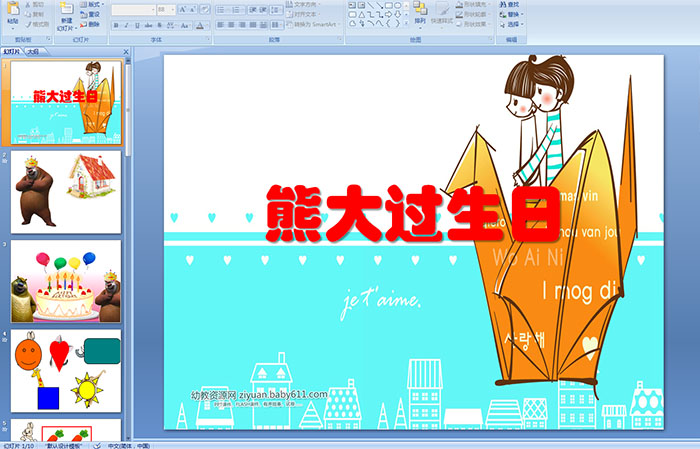Image resolution: width=700 pixels, height=449 pixels.
Task: Click the status bar language 中文(简体，中国)
Action: (x=129, y=445)
